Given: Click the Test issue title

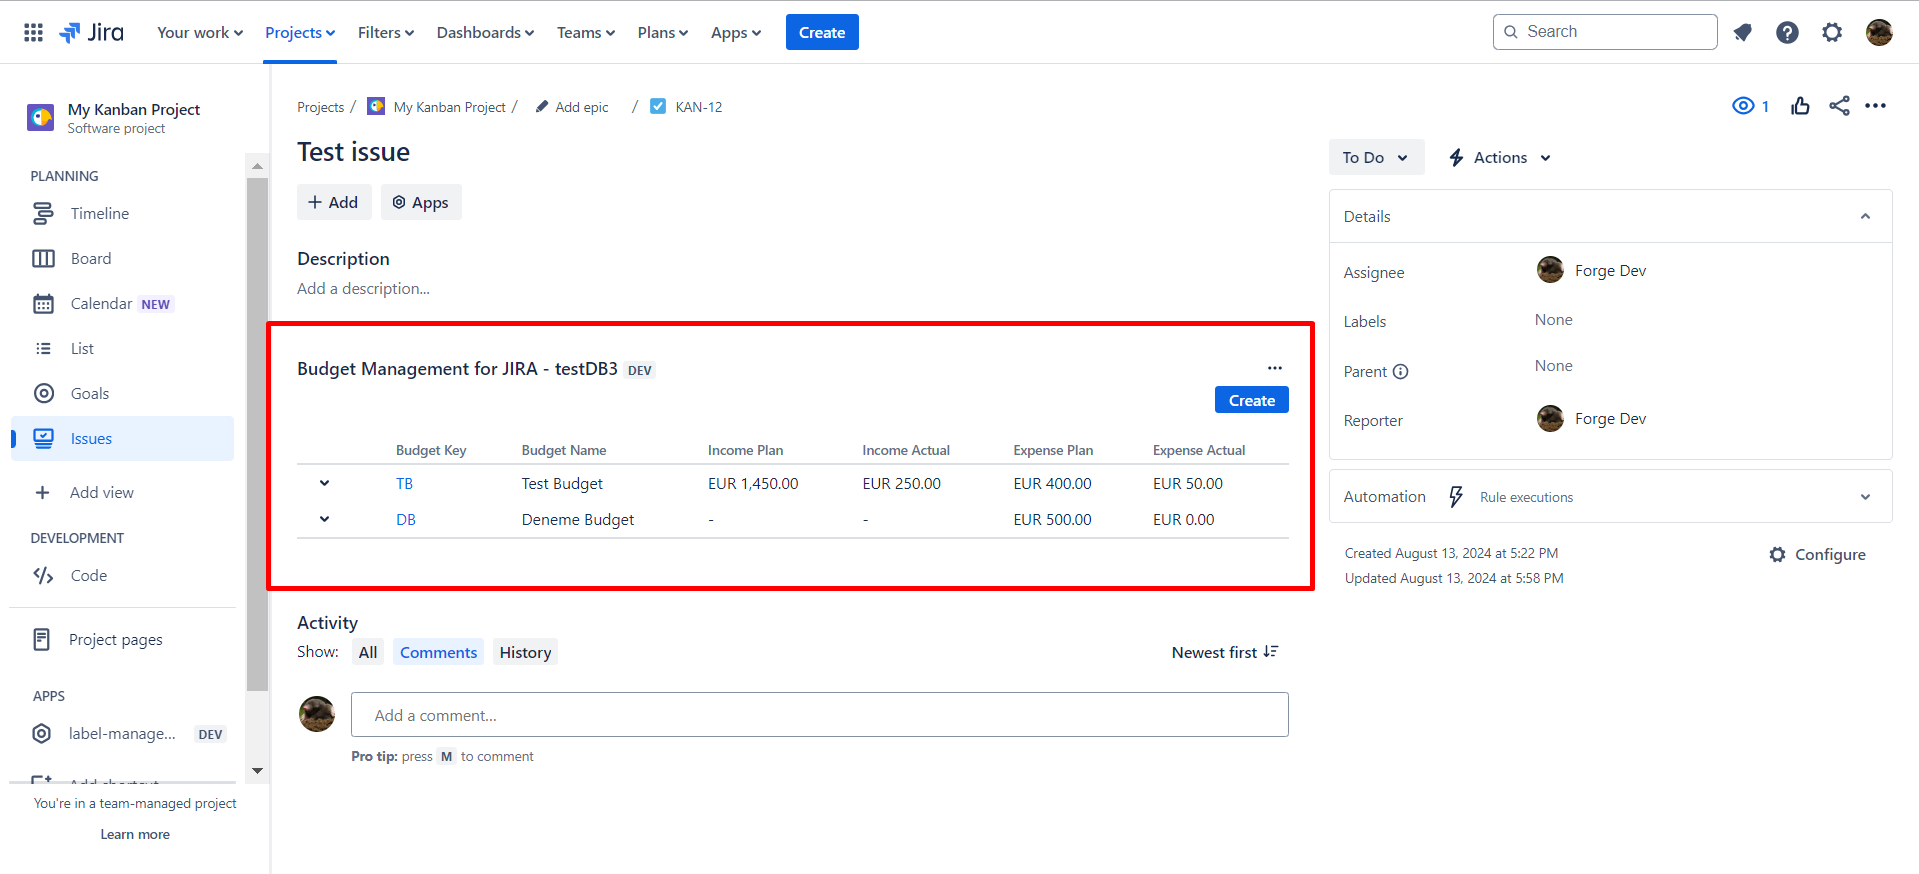Looking at the screenshot, I should (354, 152).
